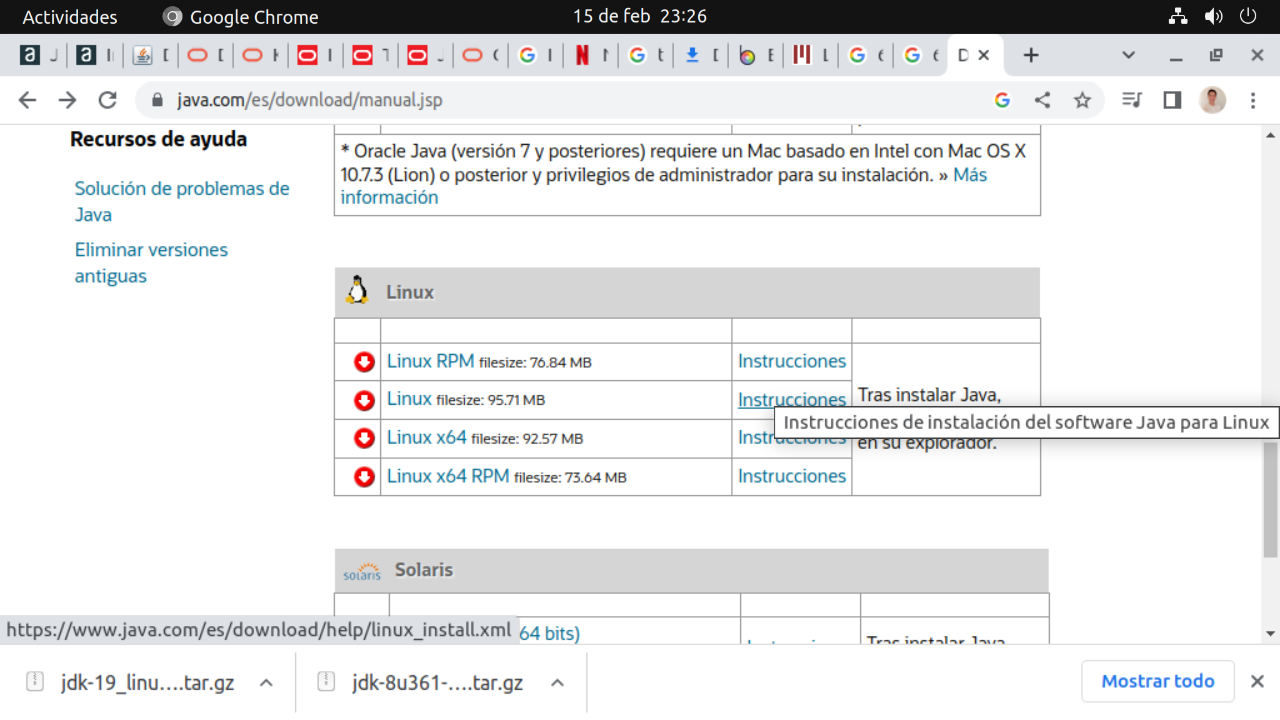Expand options for the jdk-19 download
Image resolution: width=1280 pixels, height=720 pixels.
tap(266, 682)
